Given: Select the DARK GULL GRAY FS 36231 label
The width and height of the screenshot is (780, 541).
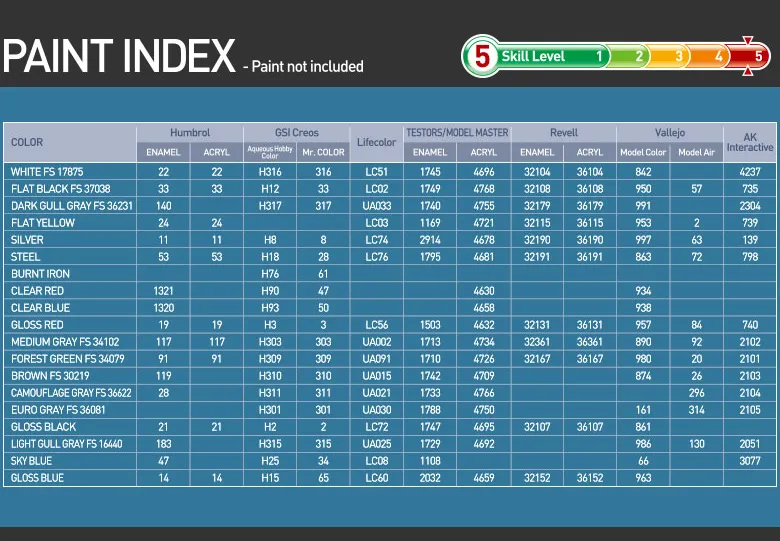Looking at the screenshot, I should 72,206.
